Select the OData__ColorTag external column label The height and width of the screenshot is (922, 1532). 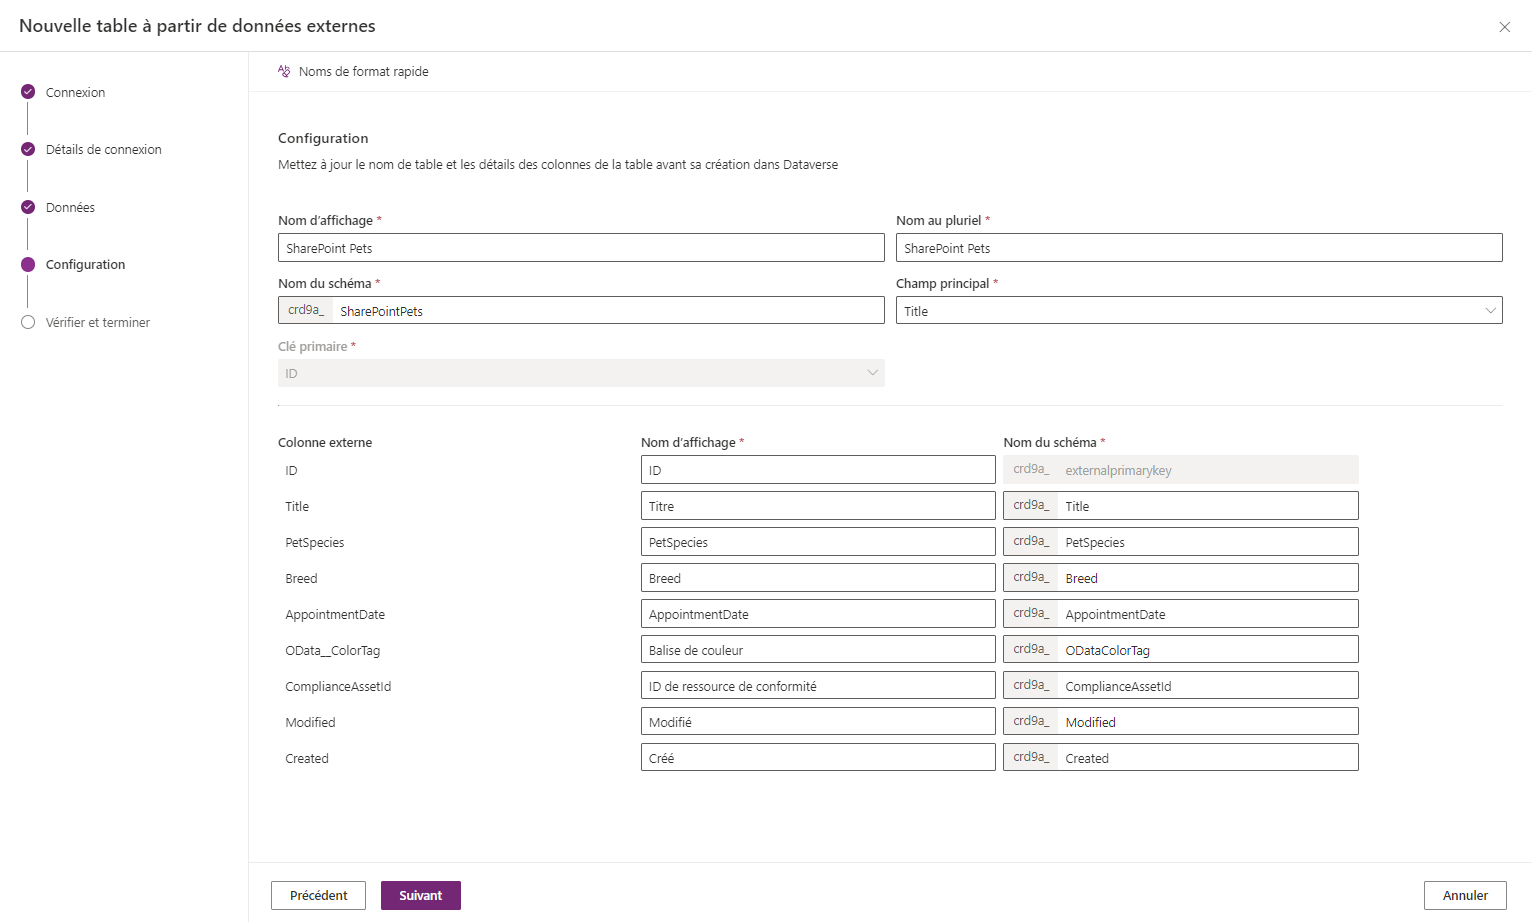(x=333, y=650)
